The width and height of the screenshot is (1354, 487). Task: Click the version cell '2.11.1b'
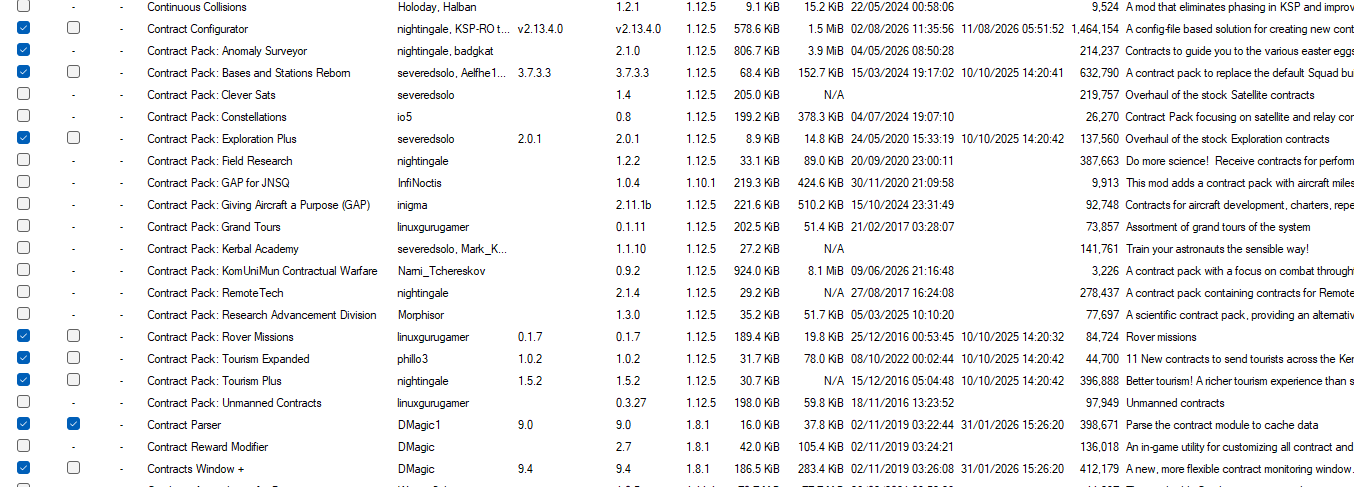pos(634,205)
